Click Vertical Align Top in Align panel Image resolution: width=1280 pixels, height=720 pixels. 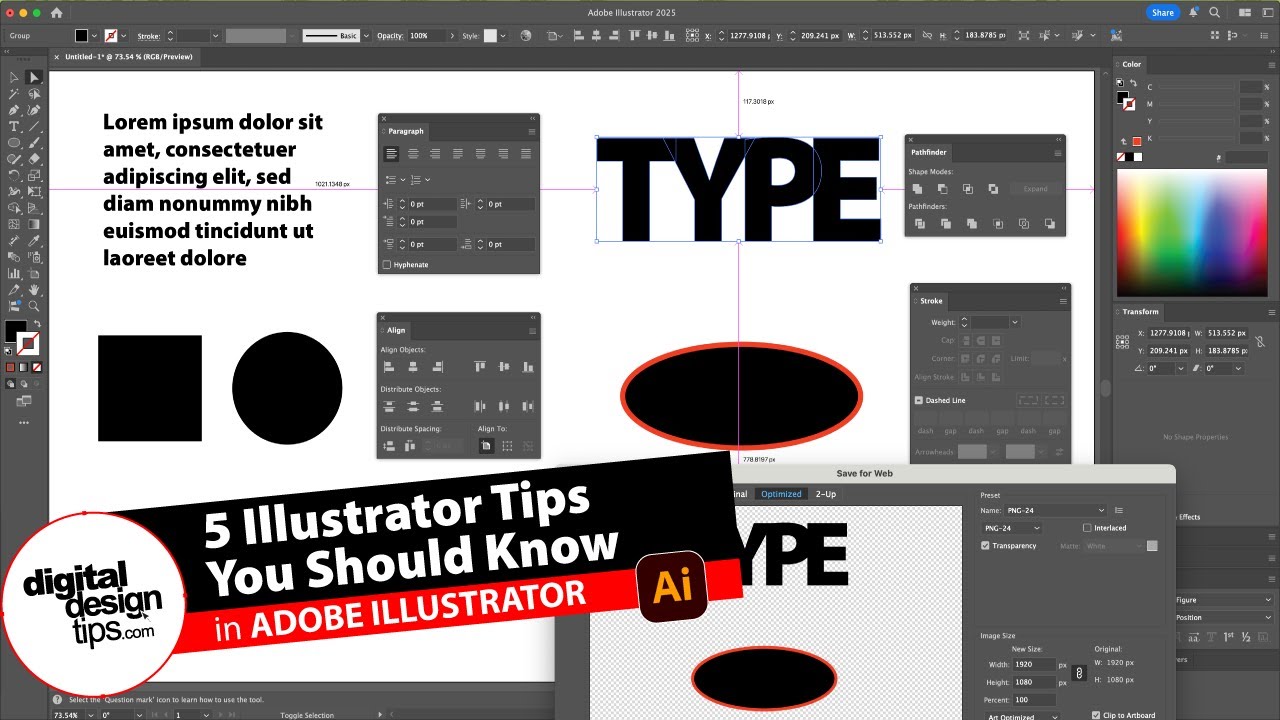pyautogui.click(x=479, y=368)
